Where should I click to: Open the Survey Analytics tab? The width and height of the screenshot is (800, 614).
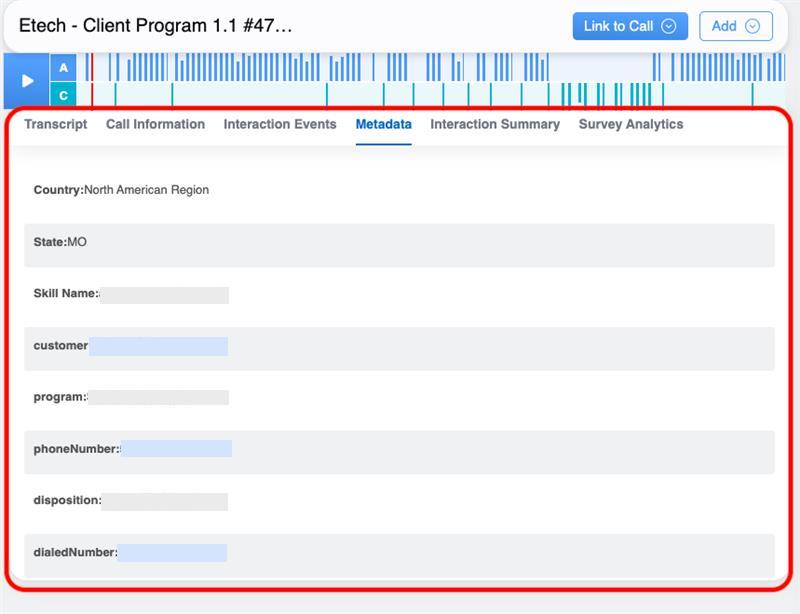click(631, 124)
